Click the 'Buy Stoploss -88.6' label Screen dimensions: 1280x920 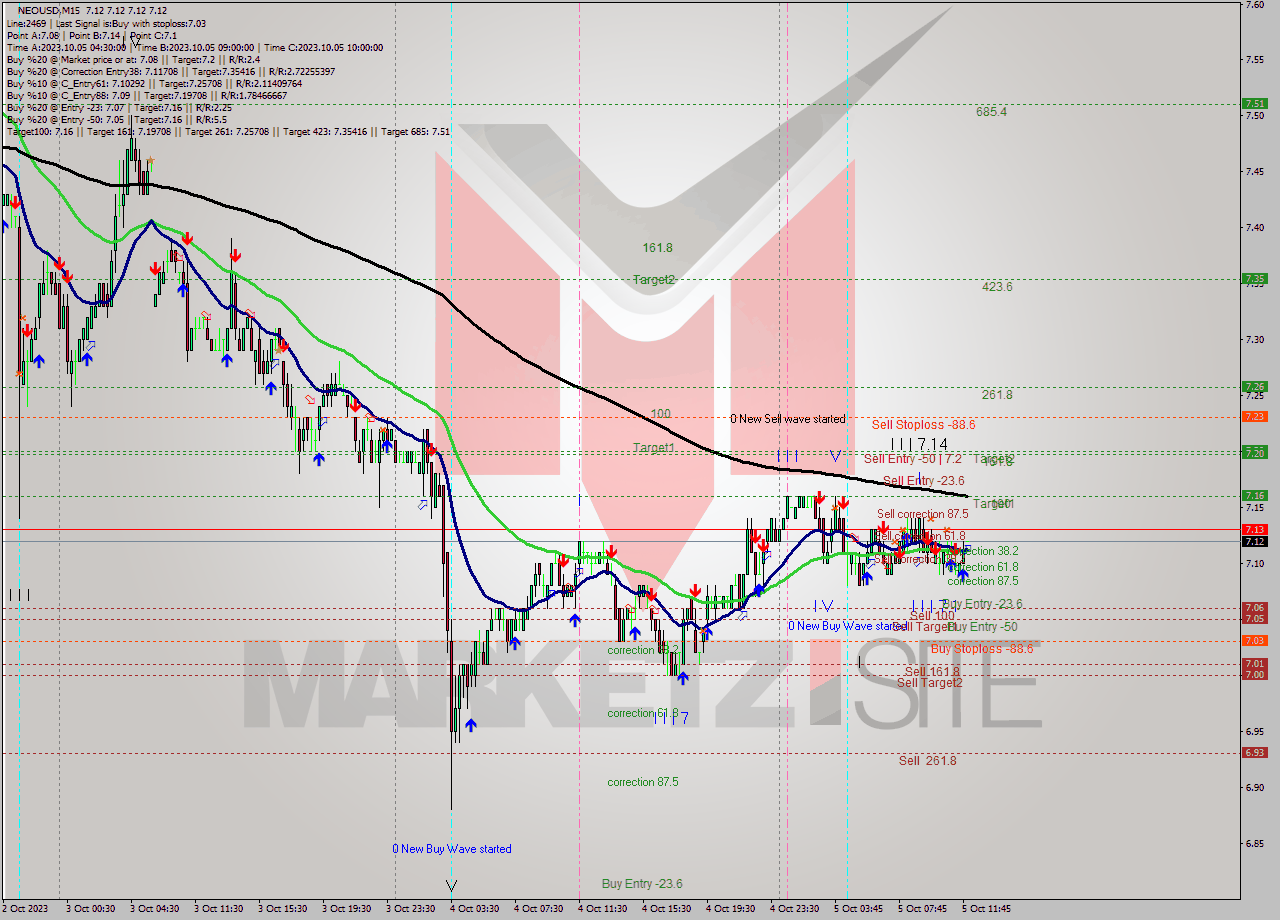[981, 649]
